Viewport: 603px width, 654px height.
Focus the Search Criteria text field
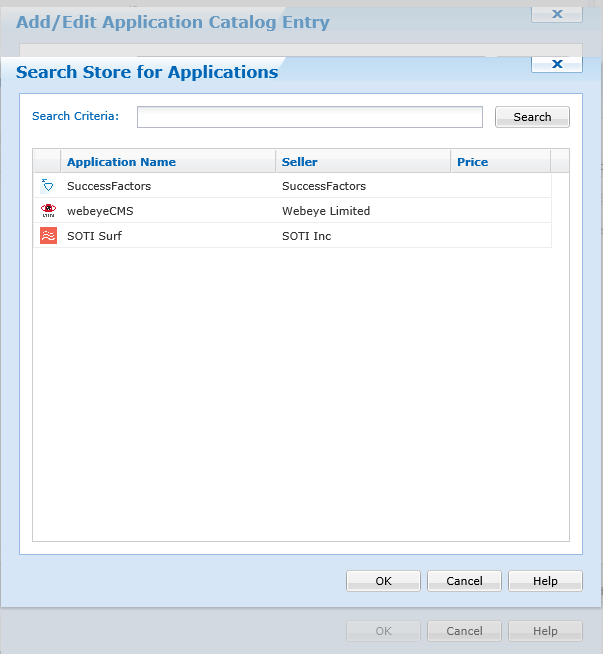tap(310, 117)
